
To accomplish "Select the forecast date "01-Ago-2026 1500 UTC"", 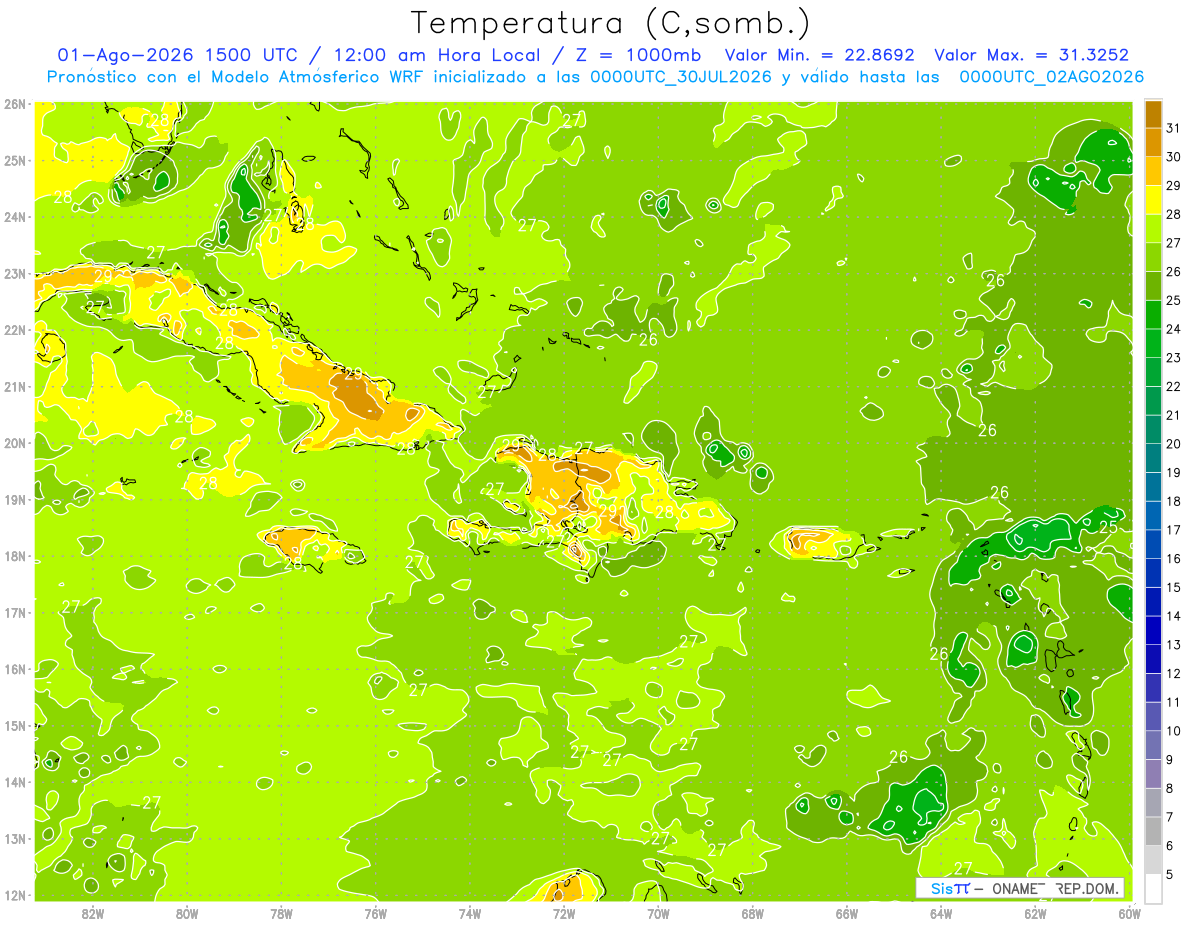I will tap(177, 55).
